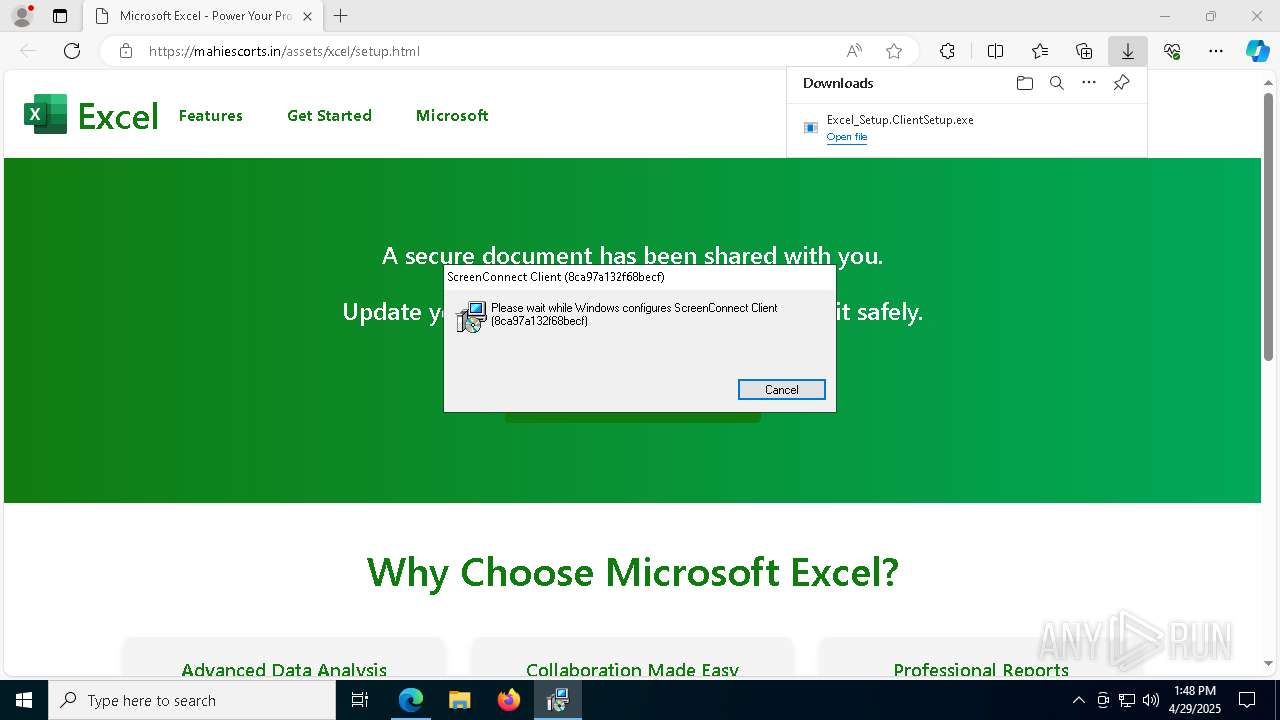Click the refresh page icon
Screen dimensions: 1280x720
tap(72, 51)
